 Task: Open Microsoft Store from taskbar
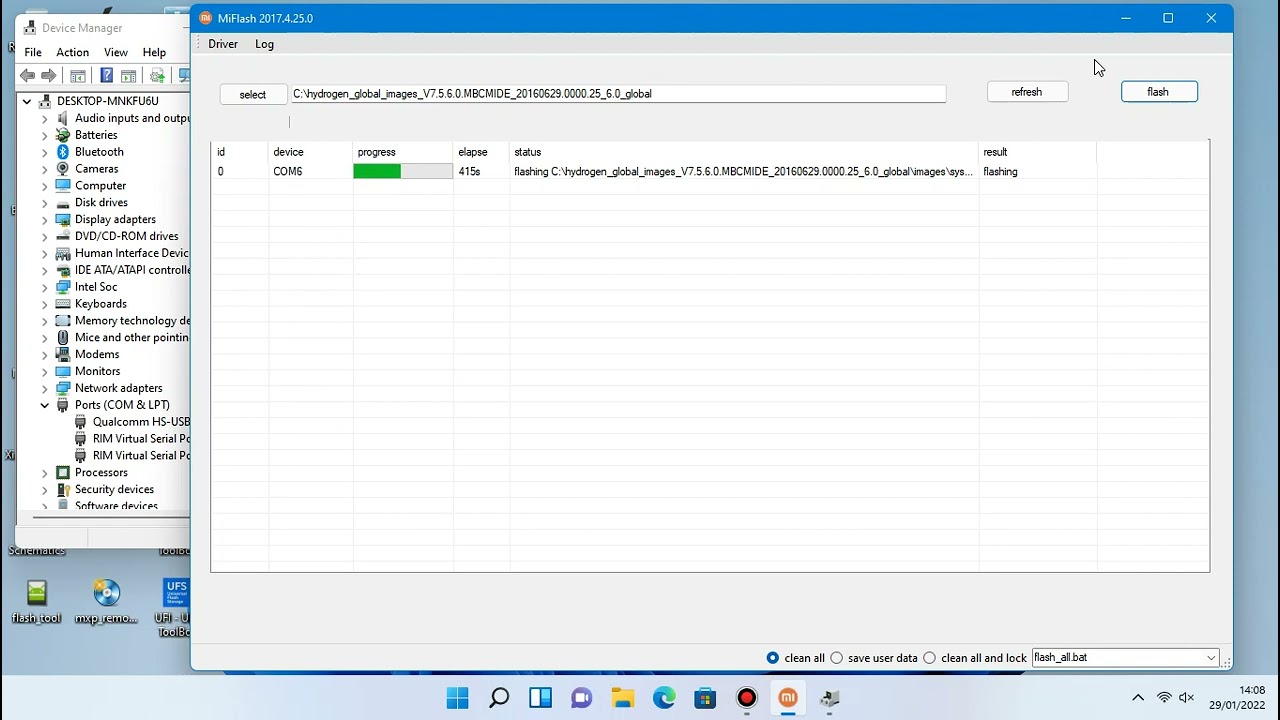point(705,698)
